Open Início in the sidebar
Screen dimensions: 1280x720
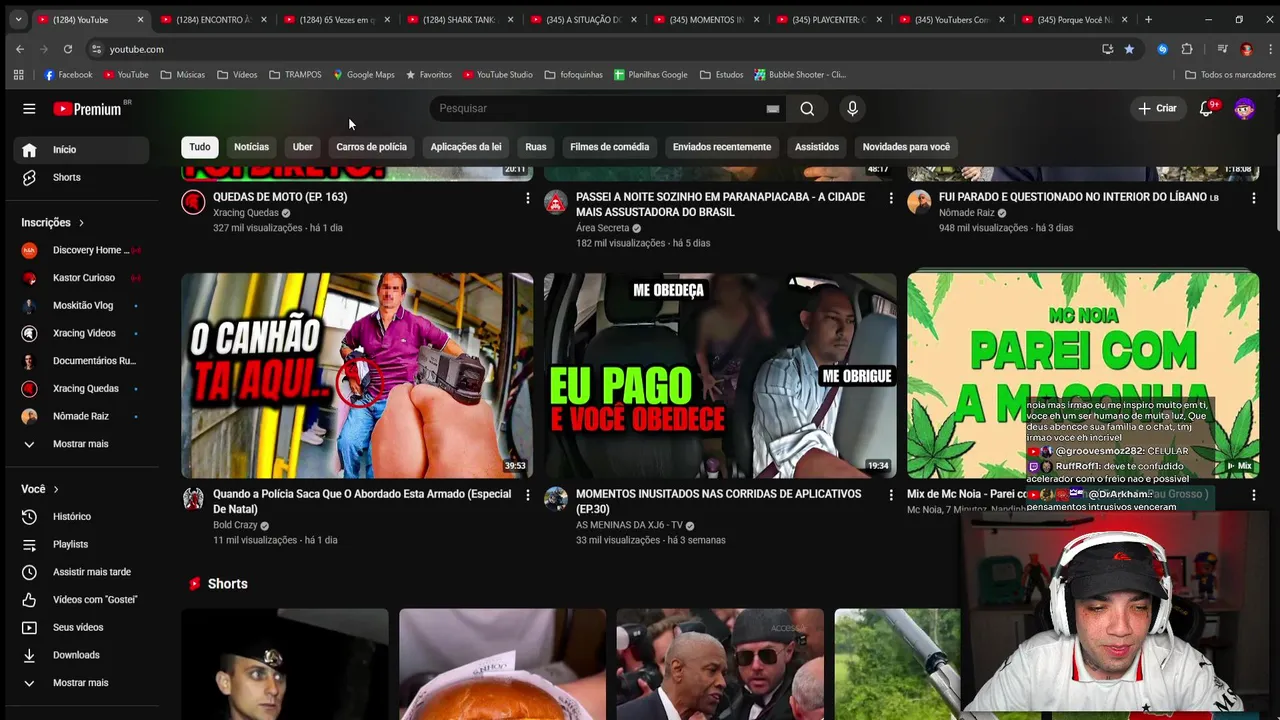(x=81, y=150)
